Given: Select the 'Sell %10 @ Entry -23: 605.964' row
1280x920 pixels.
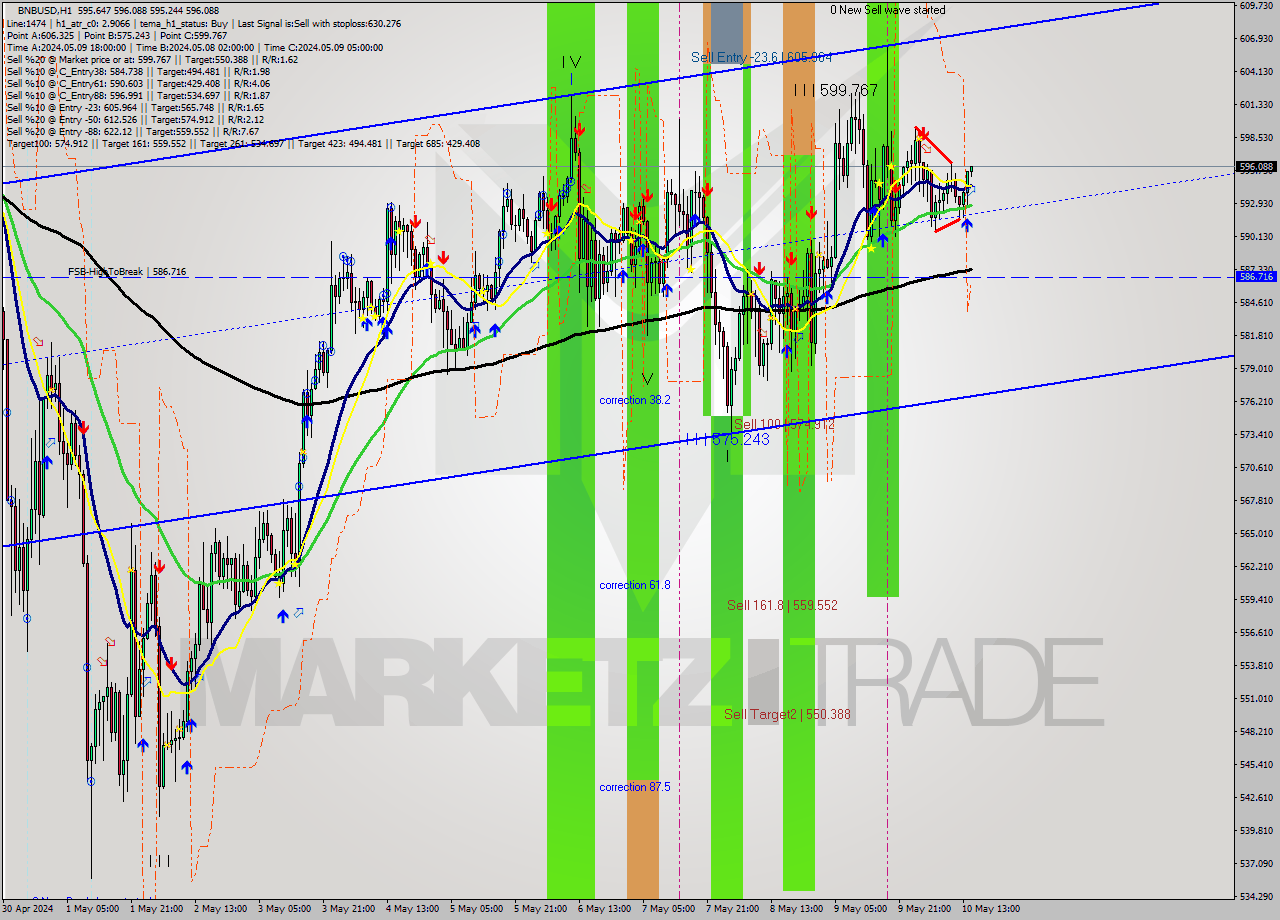Looking at the screenshot, I should (x=134, y=107).
